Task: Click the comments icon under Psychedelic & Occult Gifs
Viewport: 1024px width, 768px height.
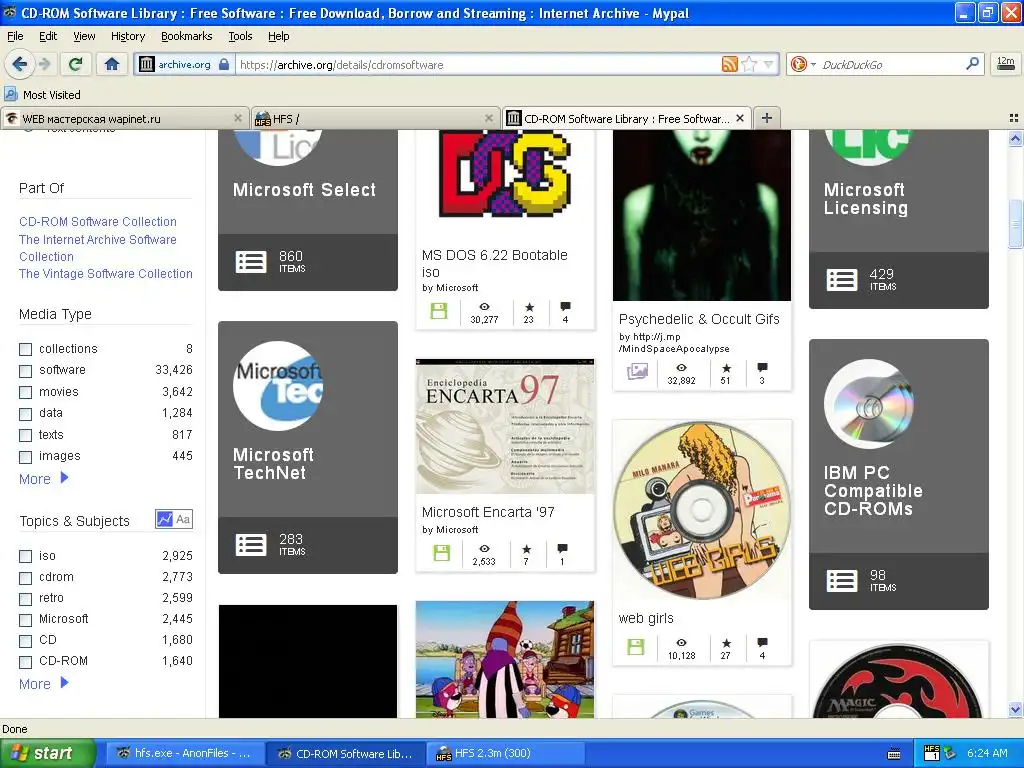Action: coord(762,368)
